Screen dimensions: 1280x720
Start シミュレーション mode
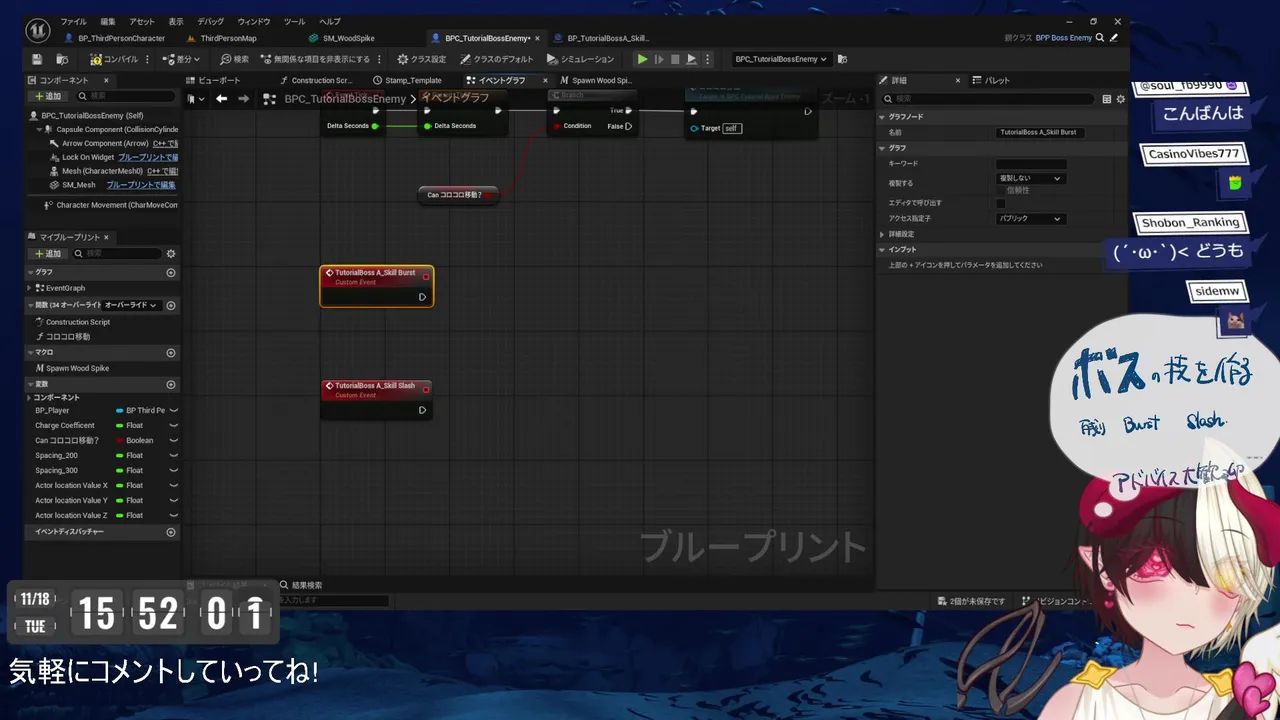[580, 59]
